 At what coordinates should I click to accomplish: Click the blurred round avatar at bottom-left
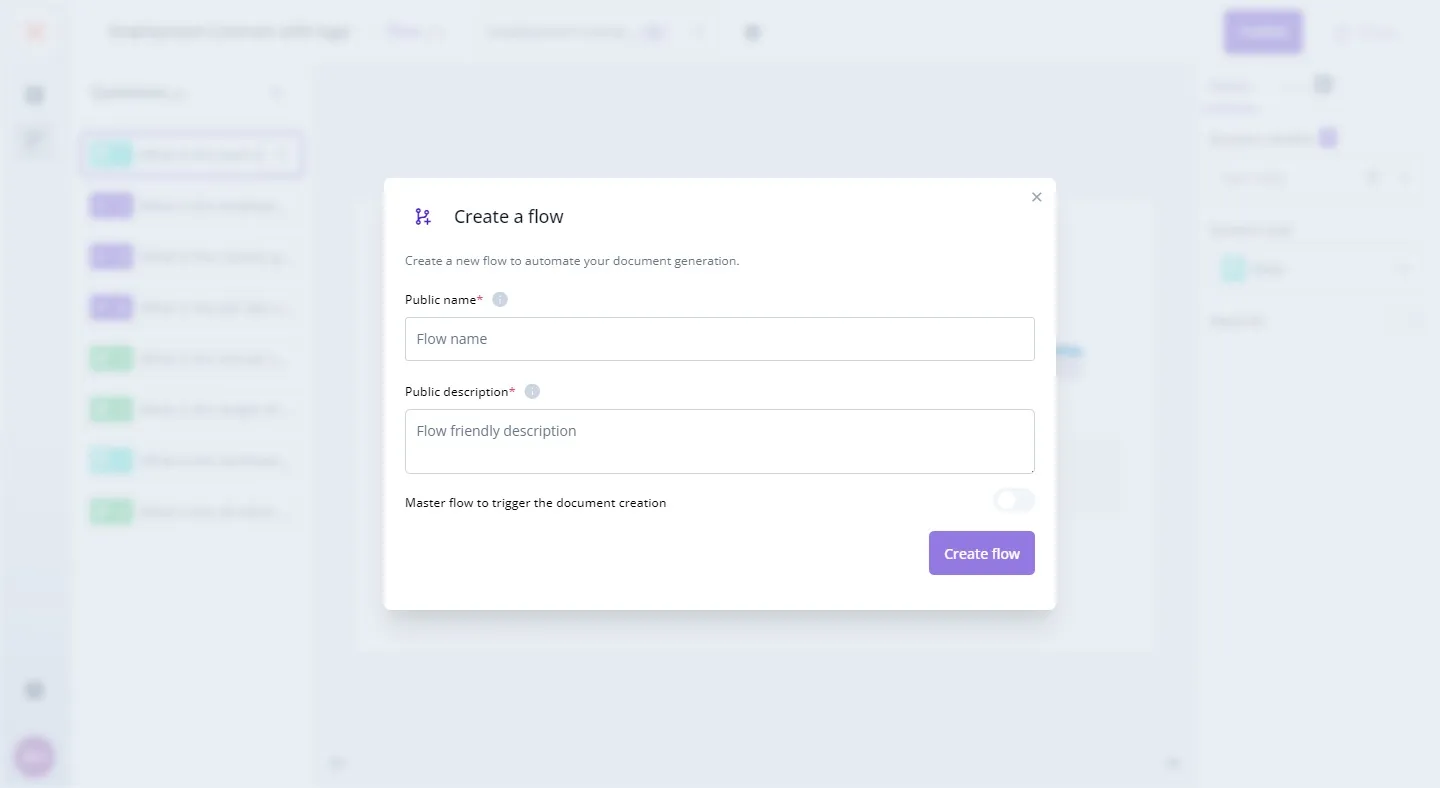[35, 757]
